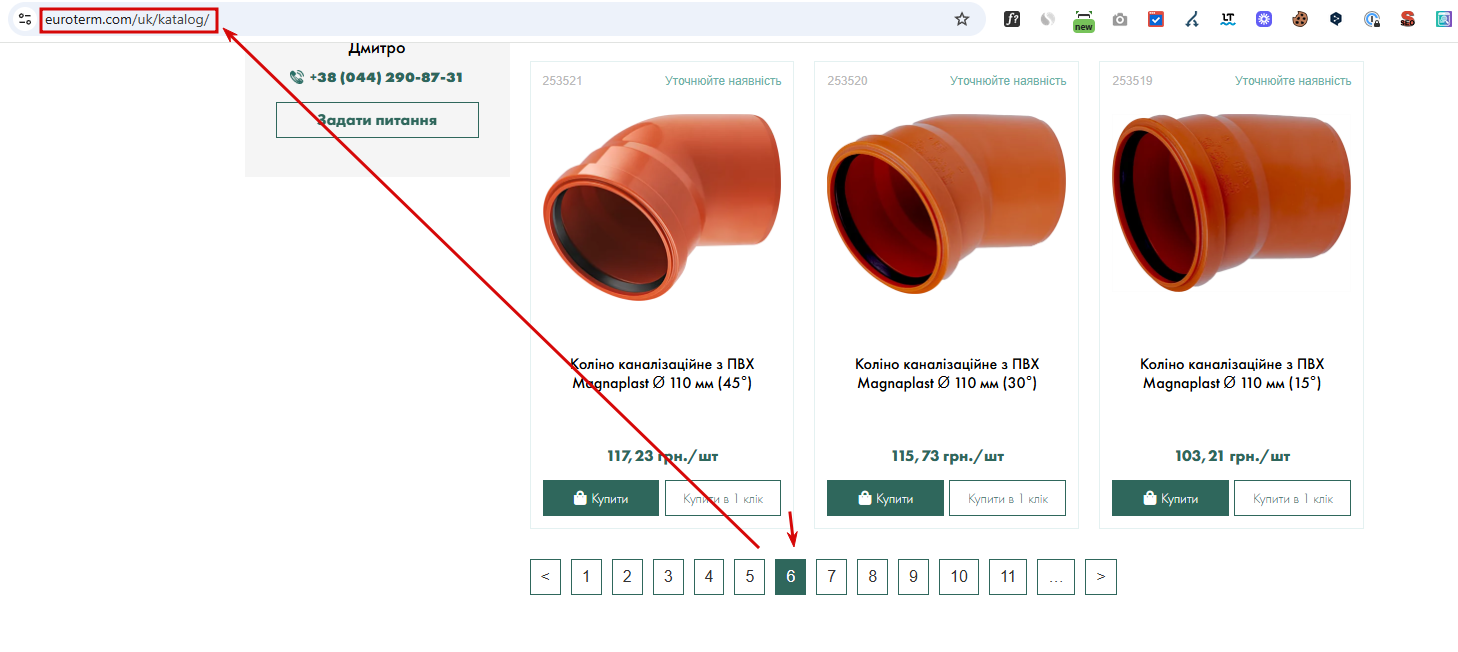Open the red checkmark calendar extension
The image size is (1458, 652).
(x=1156, y=19)
